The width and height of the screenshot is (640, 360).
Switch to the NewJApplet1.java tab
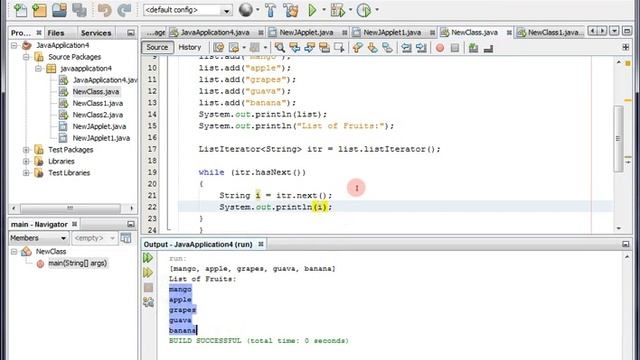click(392, 32)
